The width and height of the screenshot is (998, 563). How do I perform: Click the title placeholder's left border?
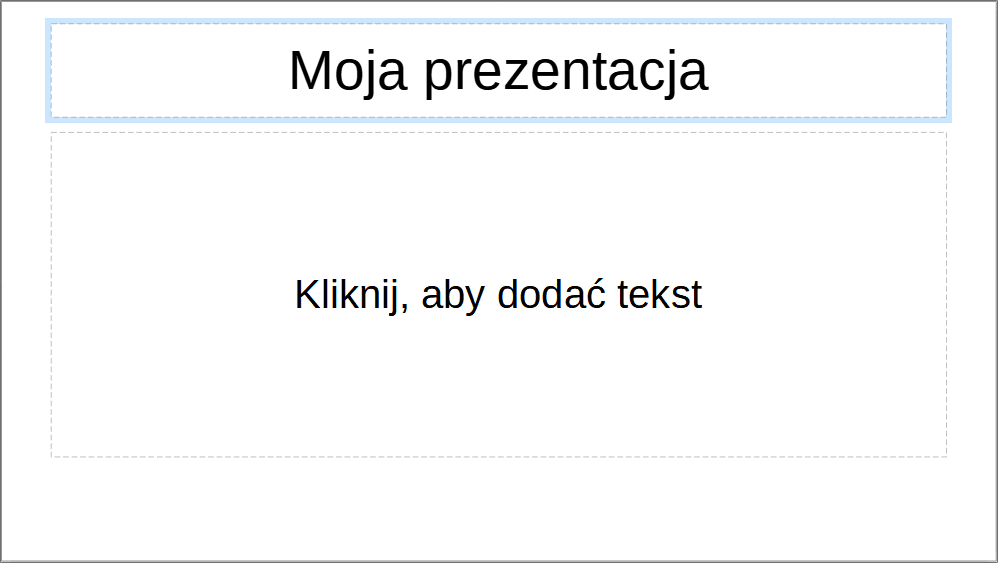[x=49, y=71]
